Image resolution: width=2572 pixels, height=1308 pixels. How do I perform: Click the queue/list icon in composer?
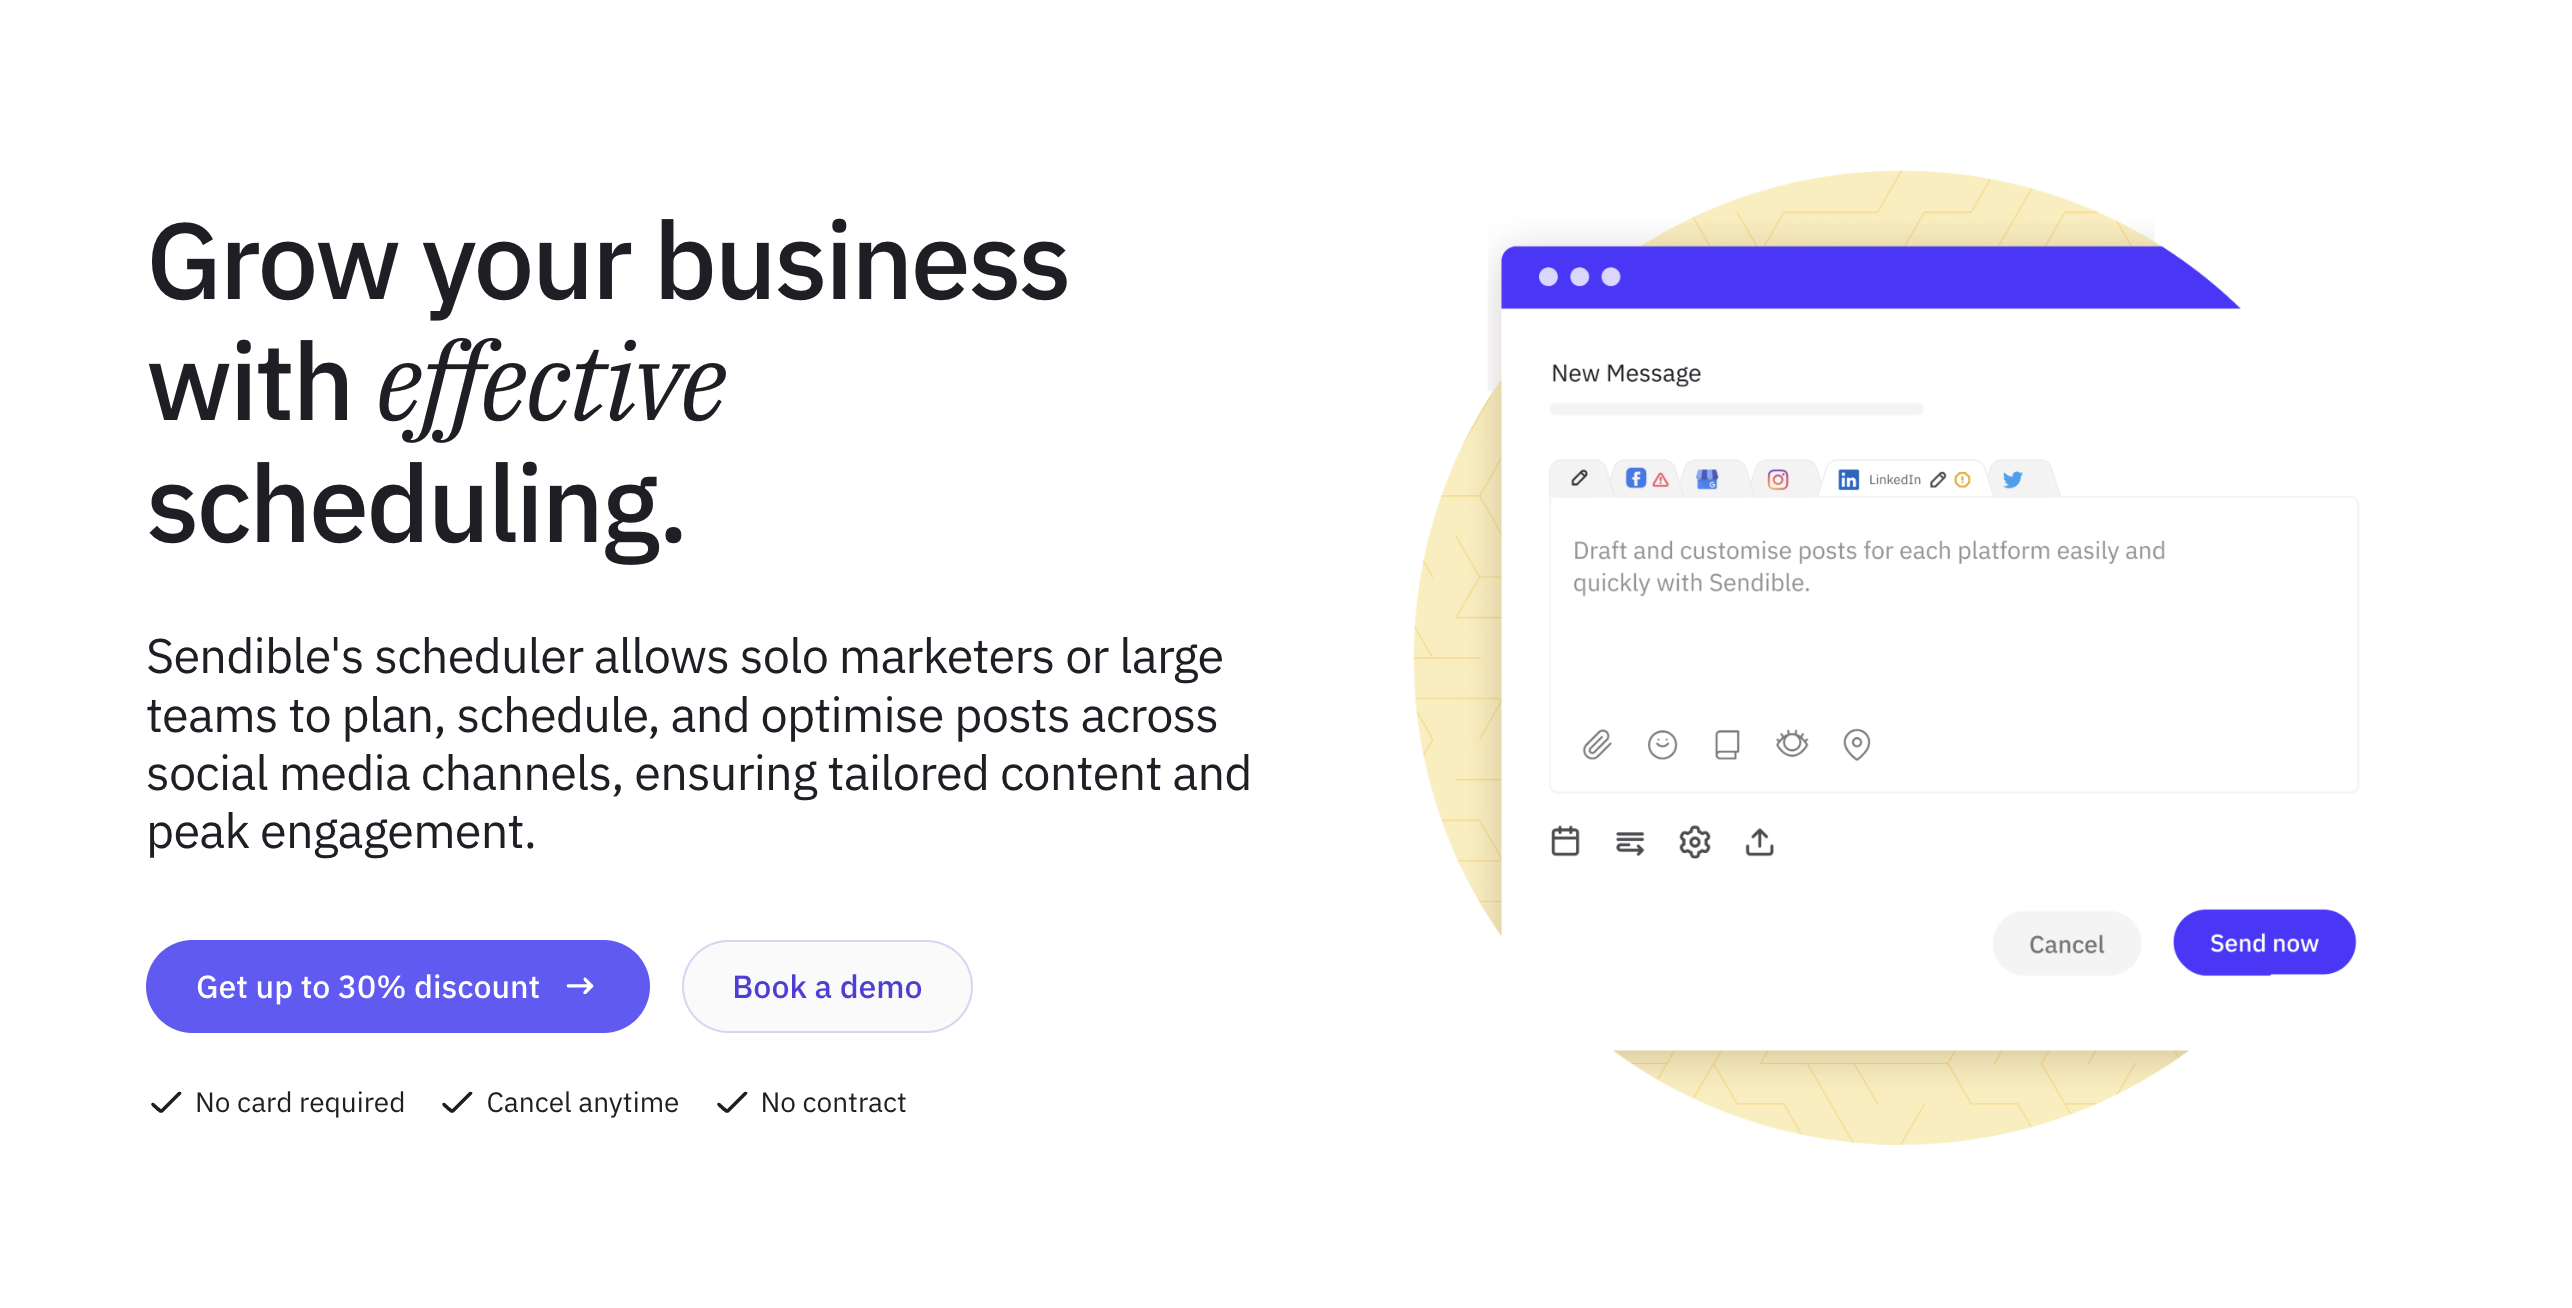click(x=1631, y=841)
